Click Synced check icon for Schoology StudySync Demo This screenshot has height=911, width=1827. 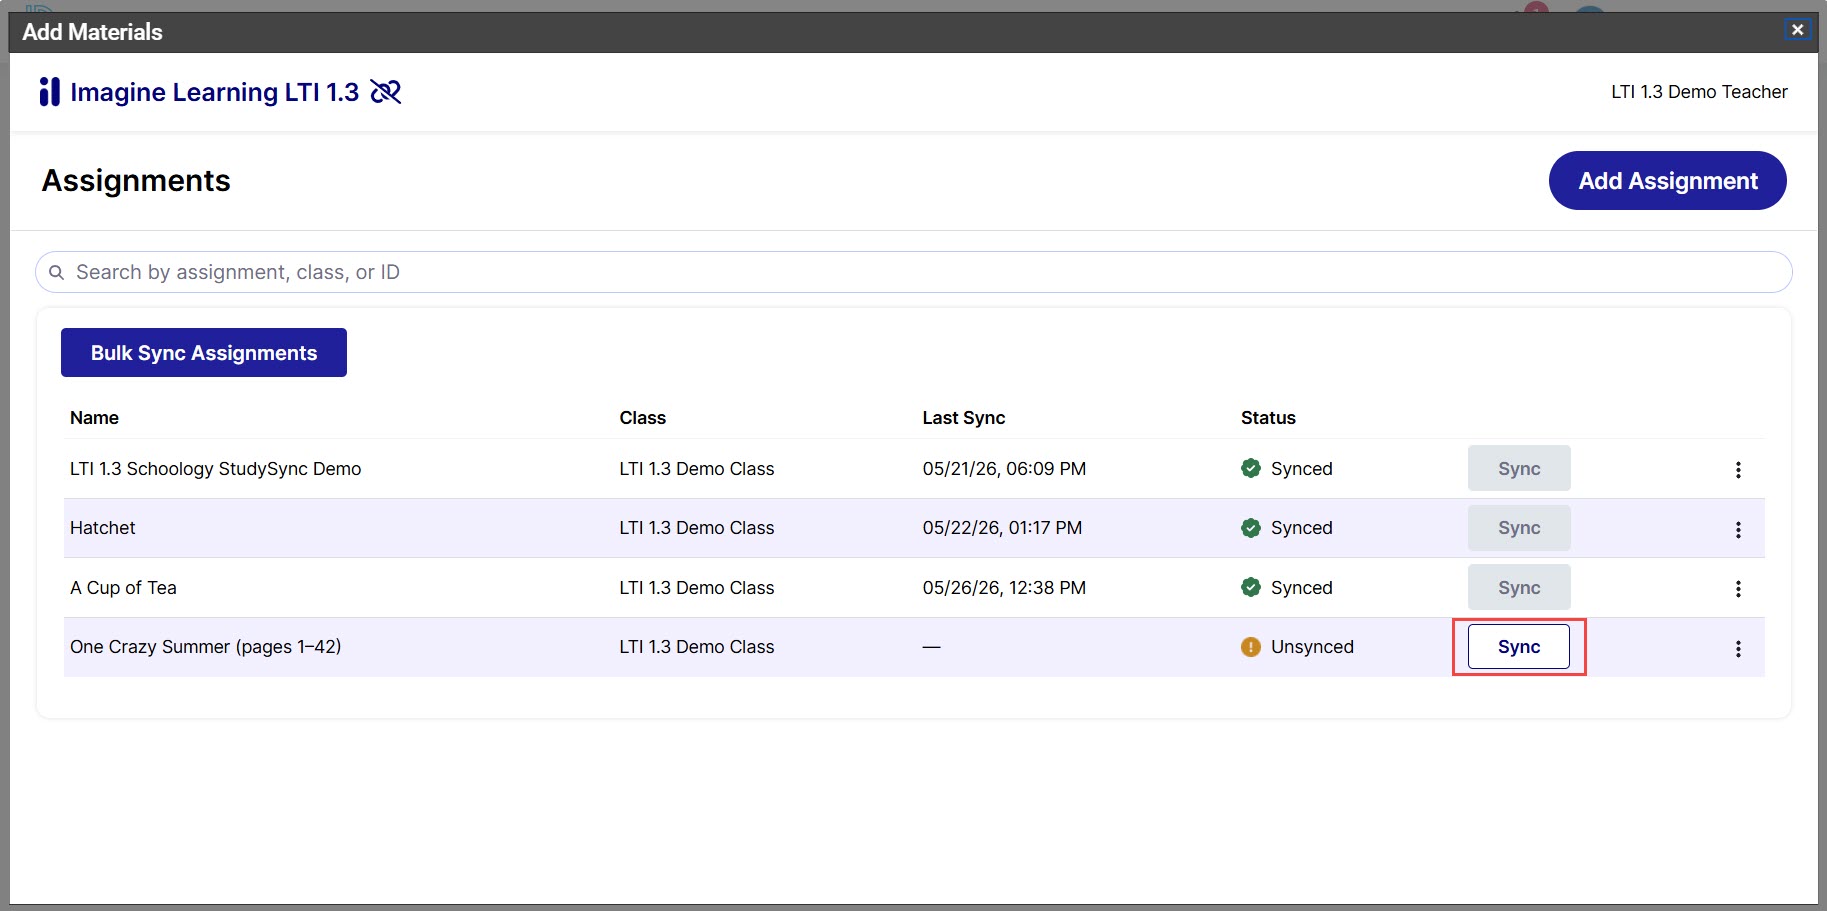coord(1250,469)
